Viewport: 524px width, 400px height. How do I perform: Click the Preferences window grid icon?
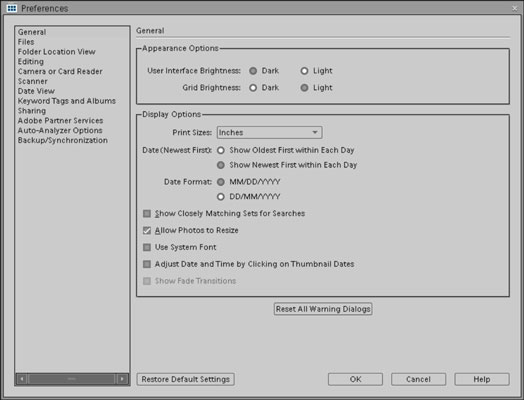[12, 8]
